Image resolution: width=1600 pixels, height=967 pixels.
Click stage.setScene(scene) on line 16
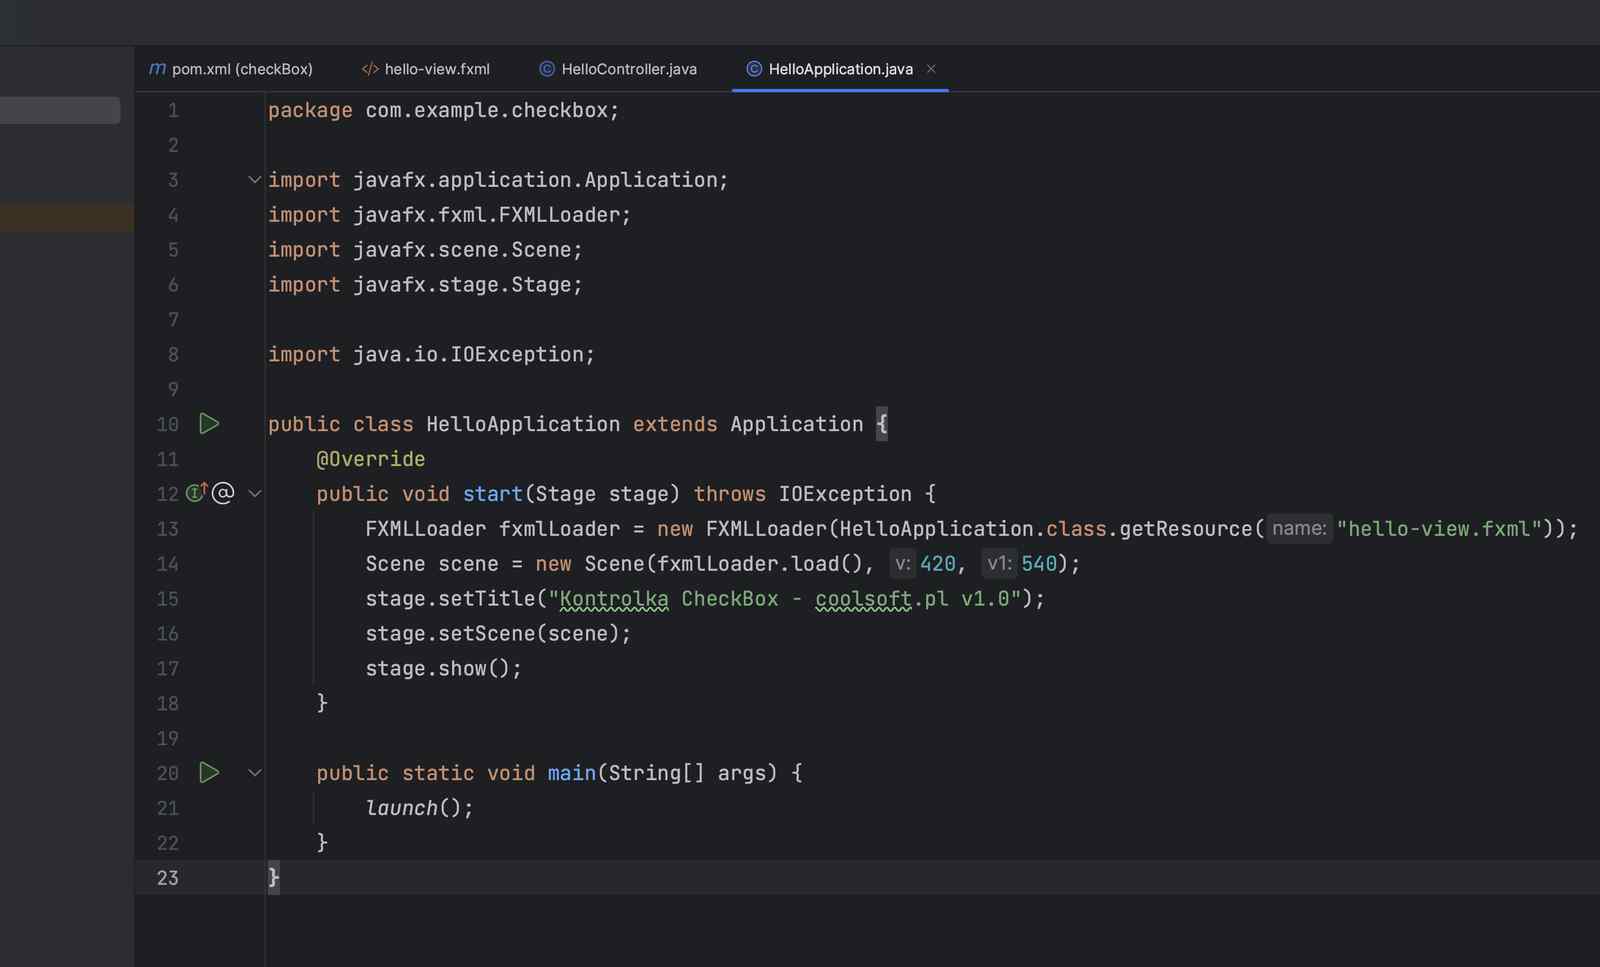coord(498,634)
